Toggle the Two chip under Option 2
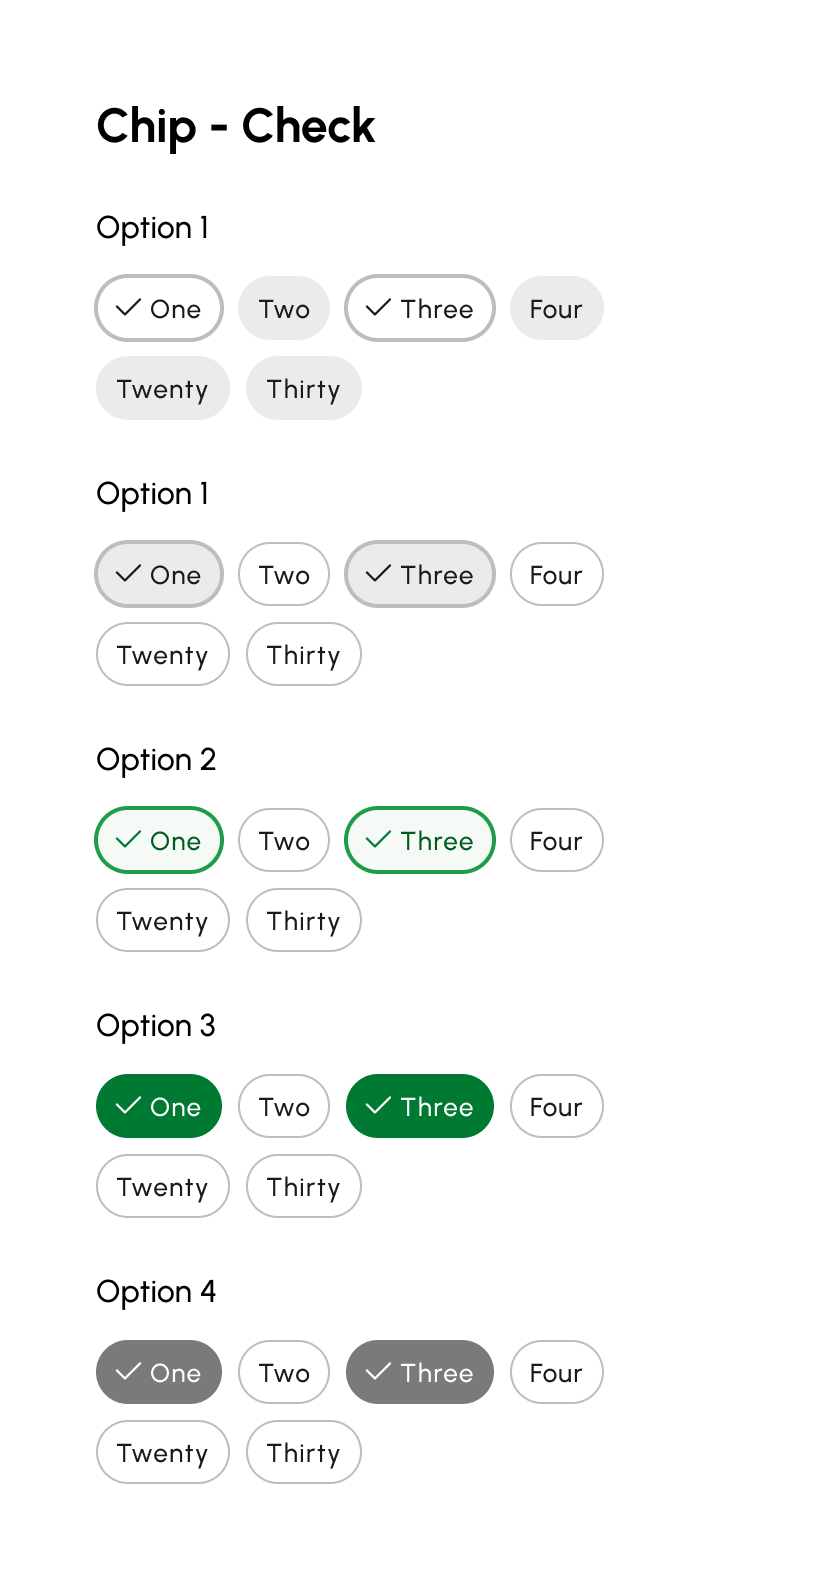 pyautogui.click(x=284, y=841)
